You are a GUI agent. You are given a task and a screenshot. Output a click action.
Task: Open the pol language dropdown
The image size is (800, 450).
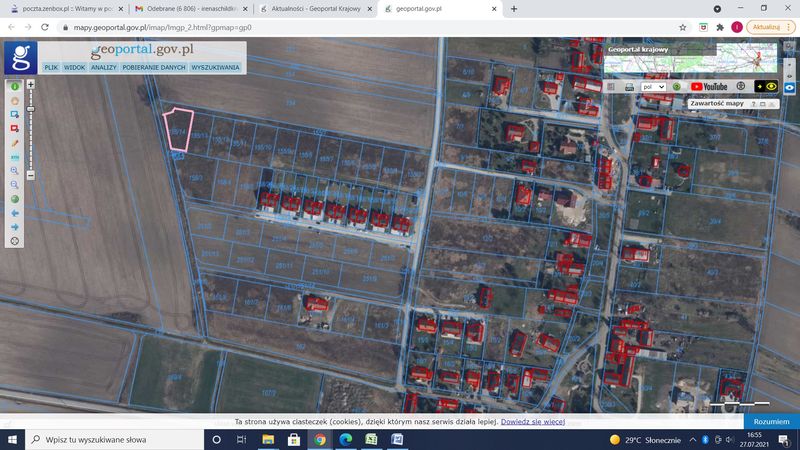coord(654,87)
